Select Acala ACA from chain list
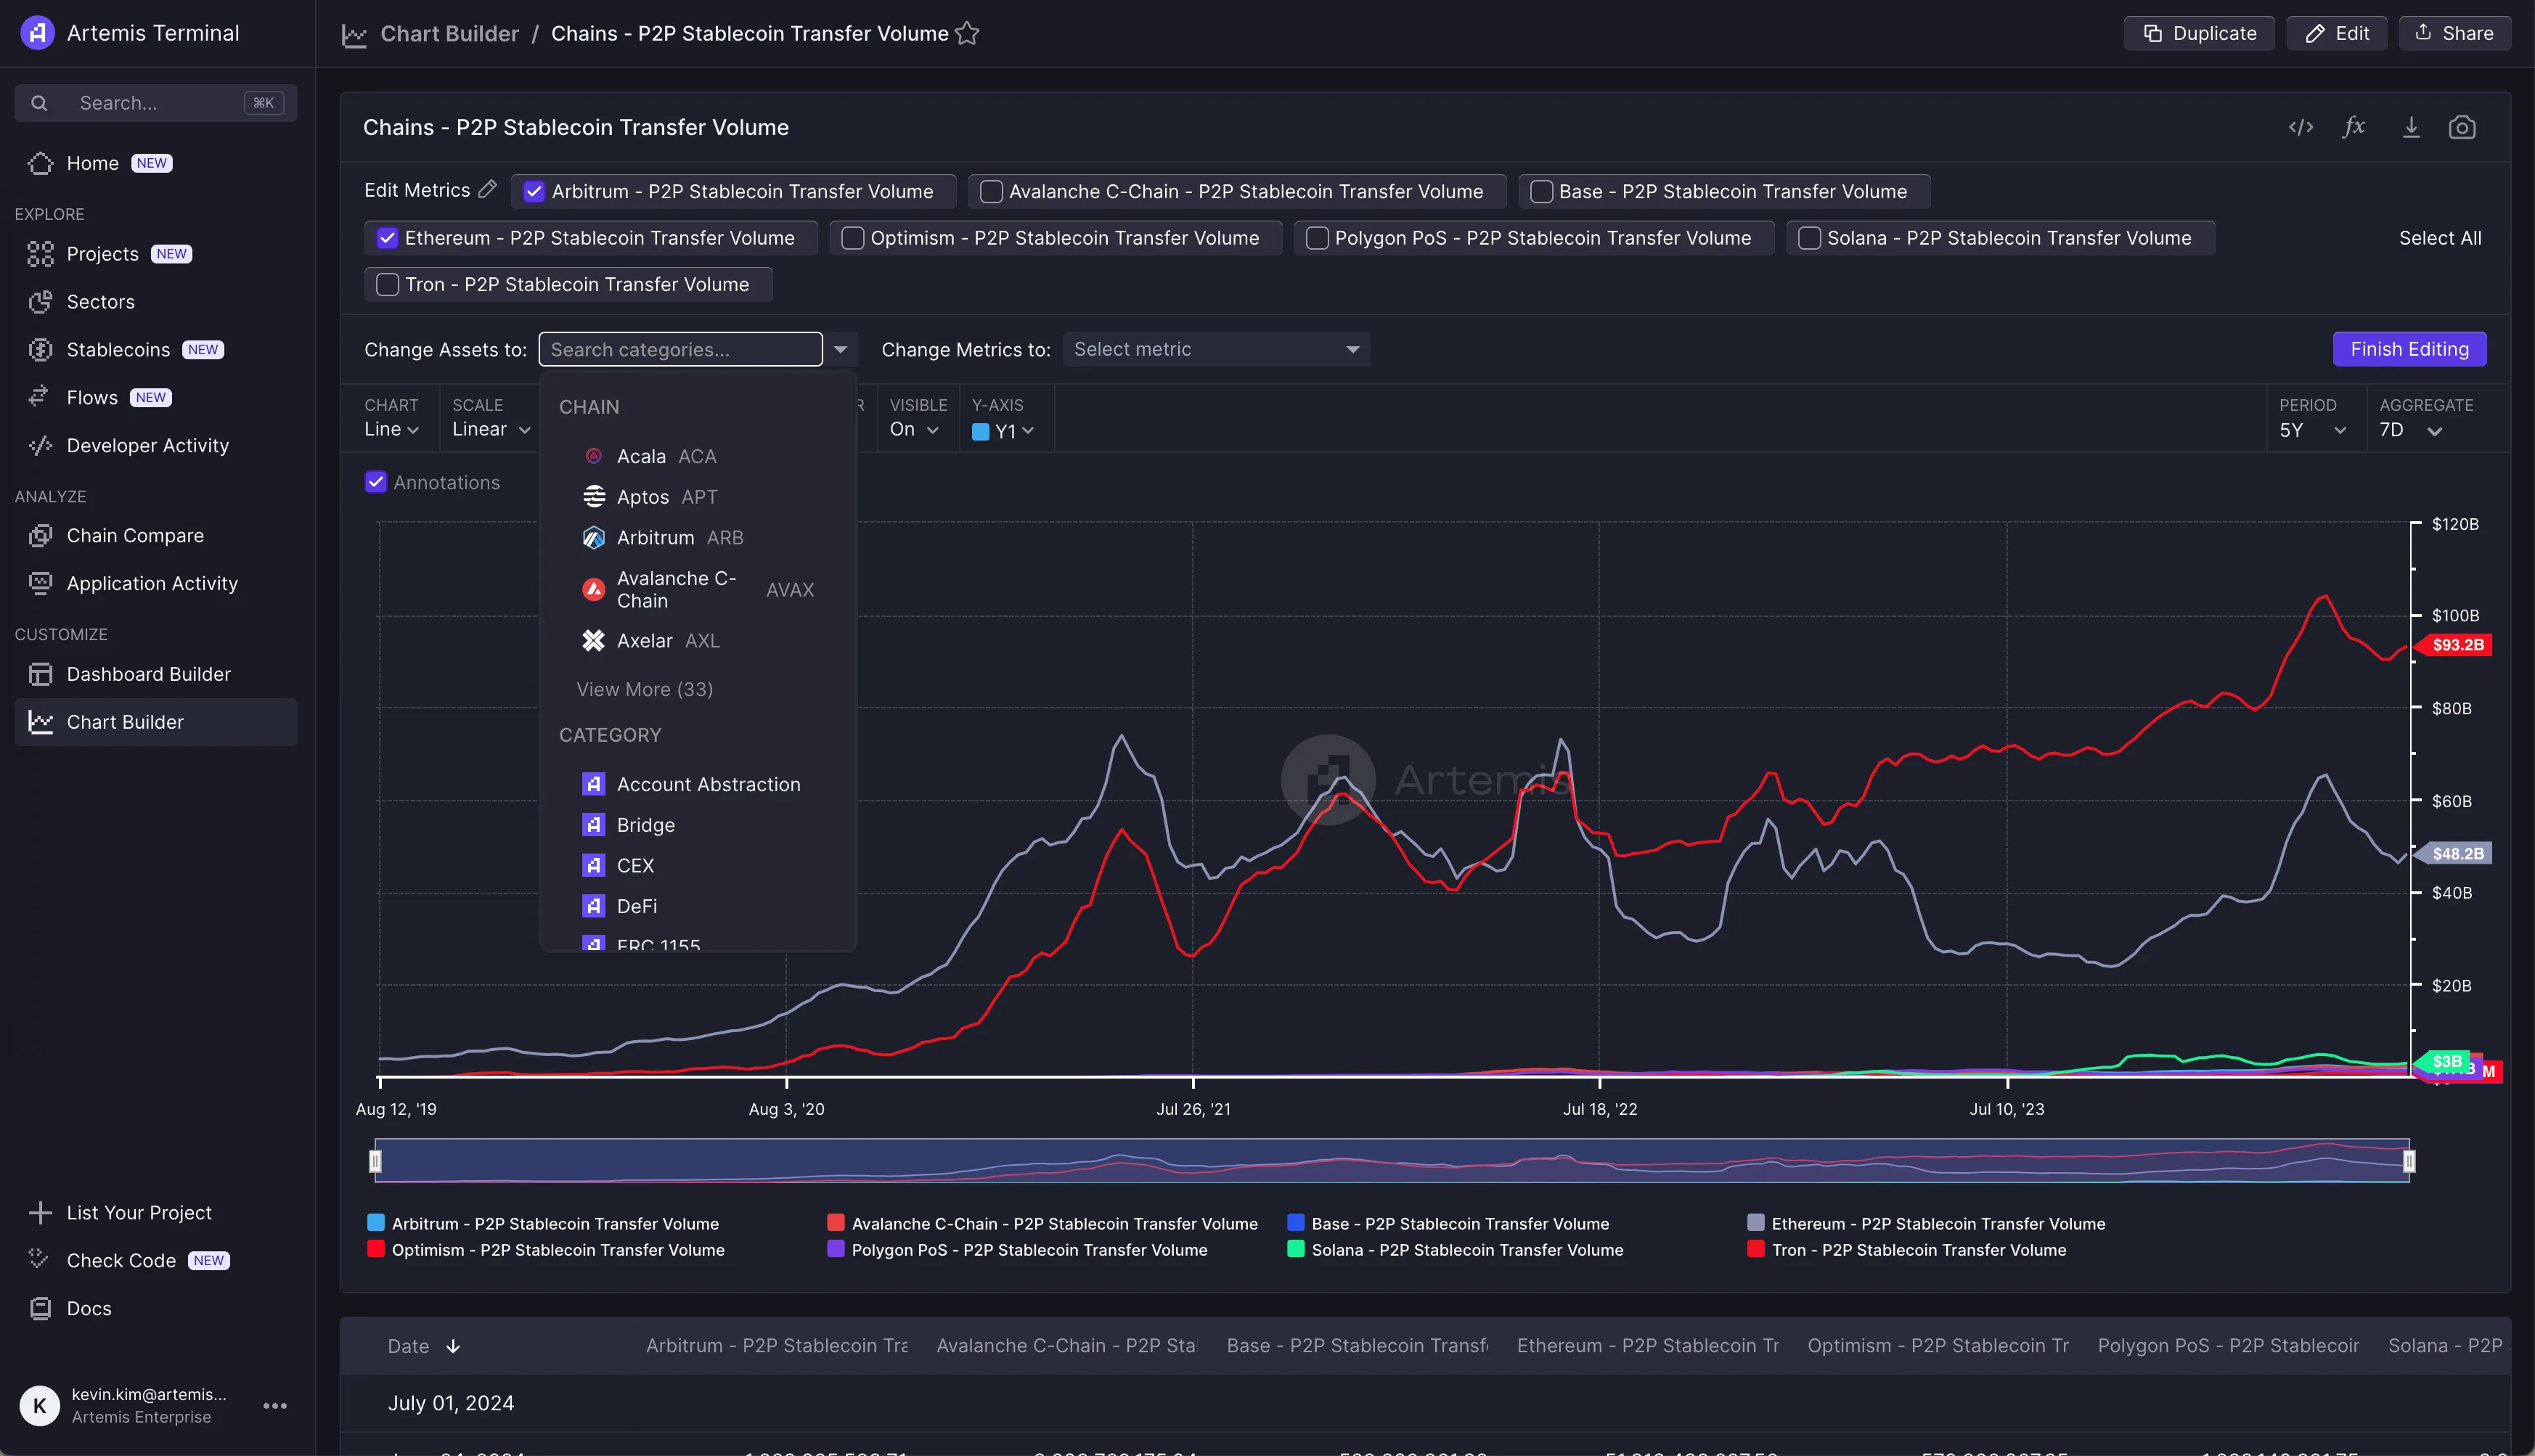This screenshot has width=2535, height=1456. [698, 456]
